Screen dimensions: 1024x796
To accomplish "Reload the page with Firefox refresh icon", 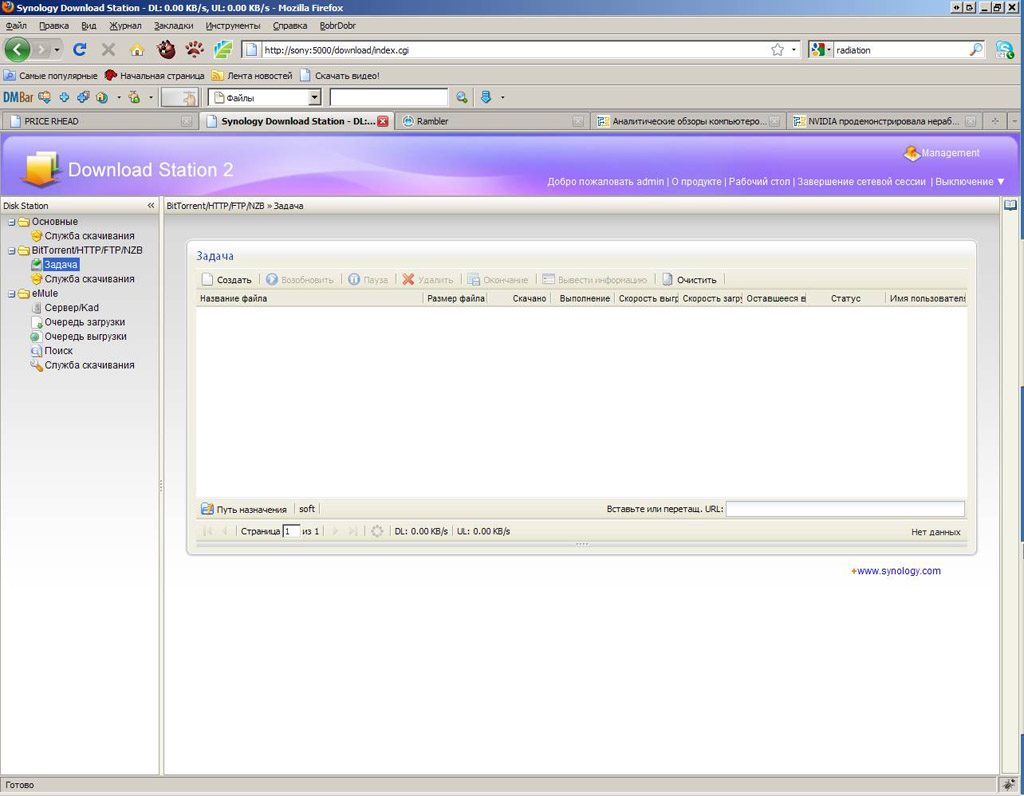I will [80, 49].
